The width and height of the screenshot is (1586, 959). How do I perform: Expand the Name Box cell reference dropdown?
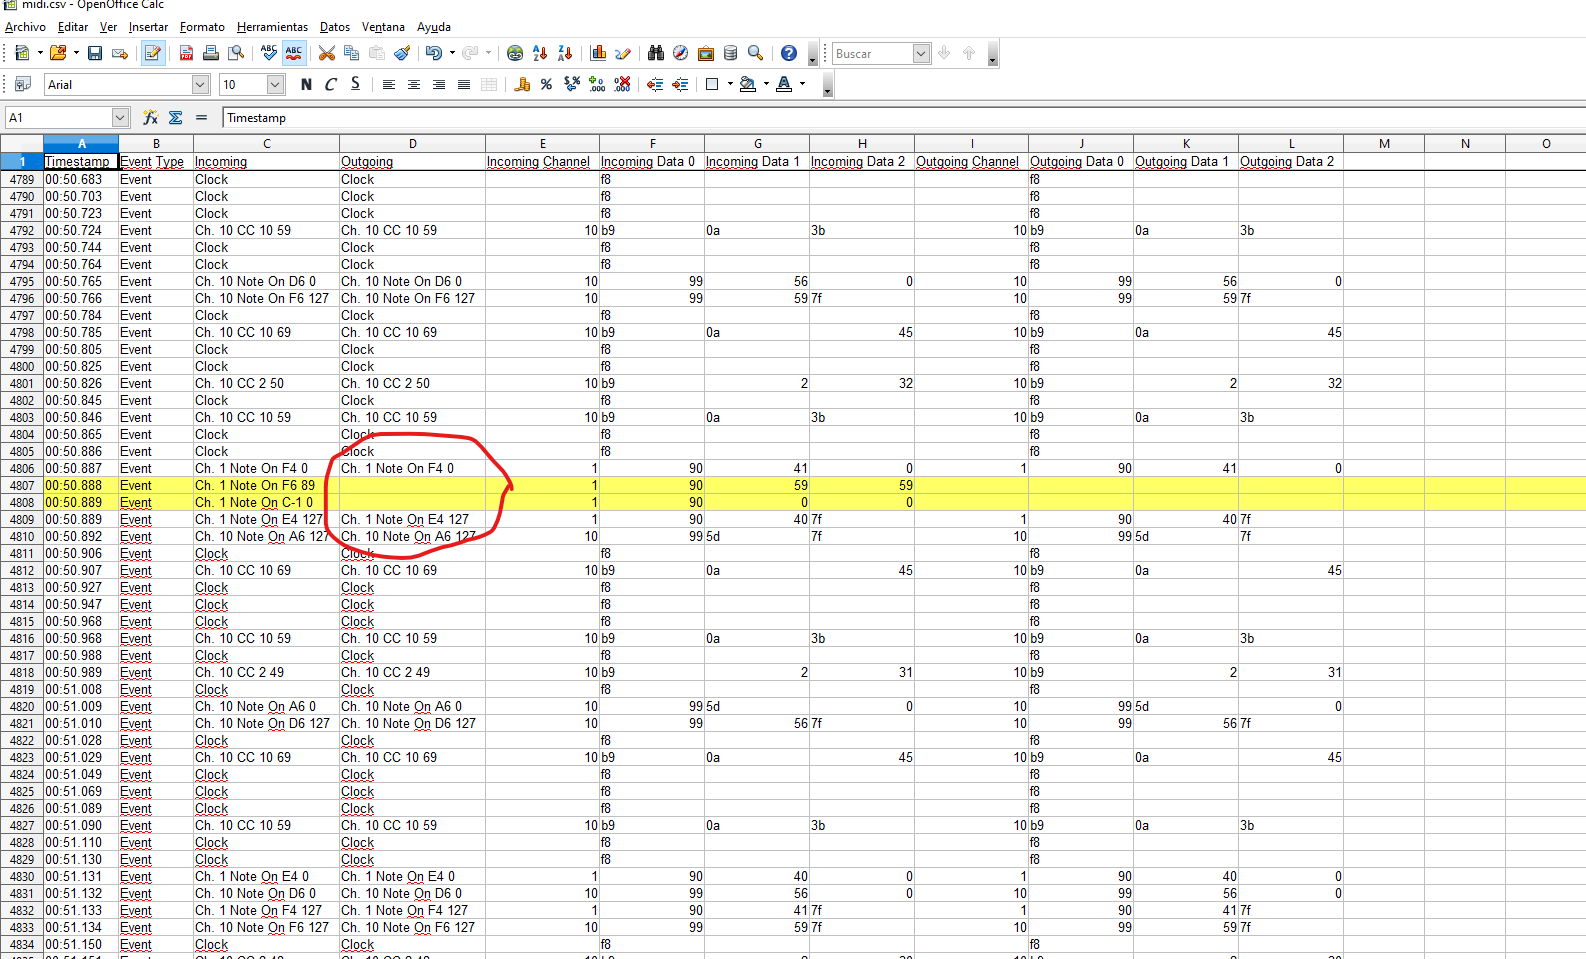[120, 118]
